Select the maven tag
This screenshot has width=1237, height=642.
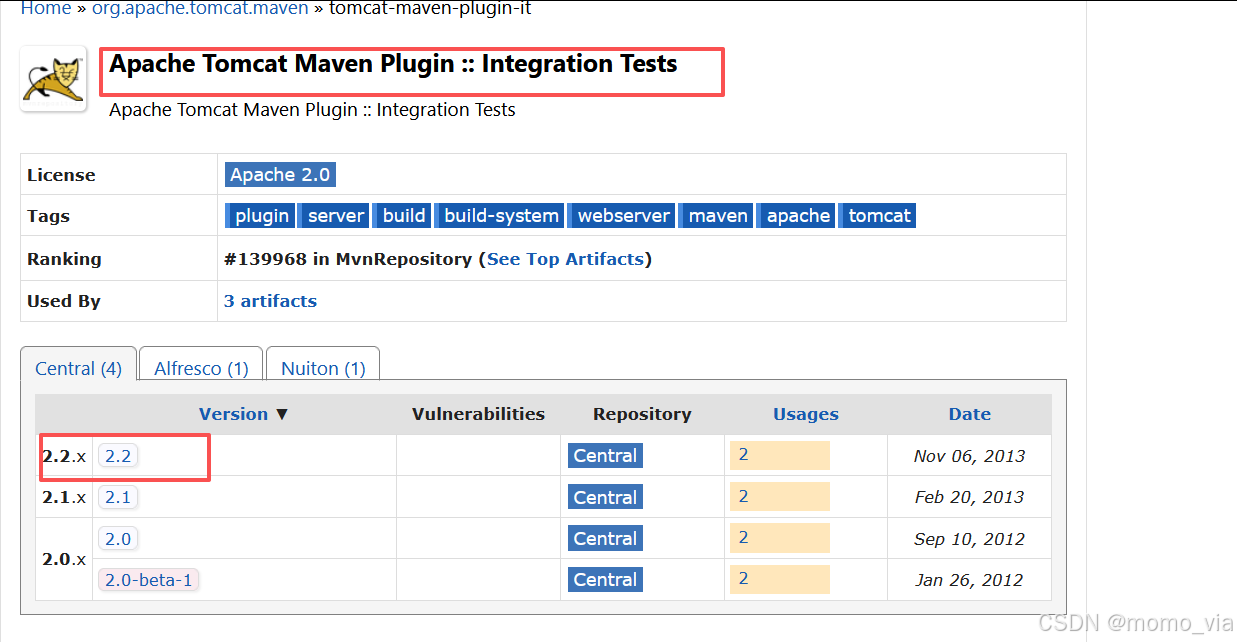click(x=717, y=215)
